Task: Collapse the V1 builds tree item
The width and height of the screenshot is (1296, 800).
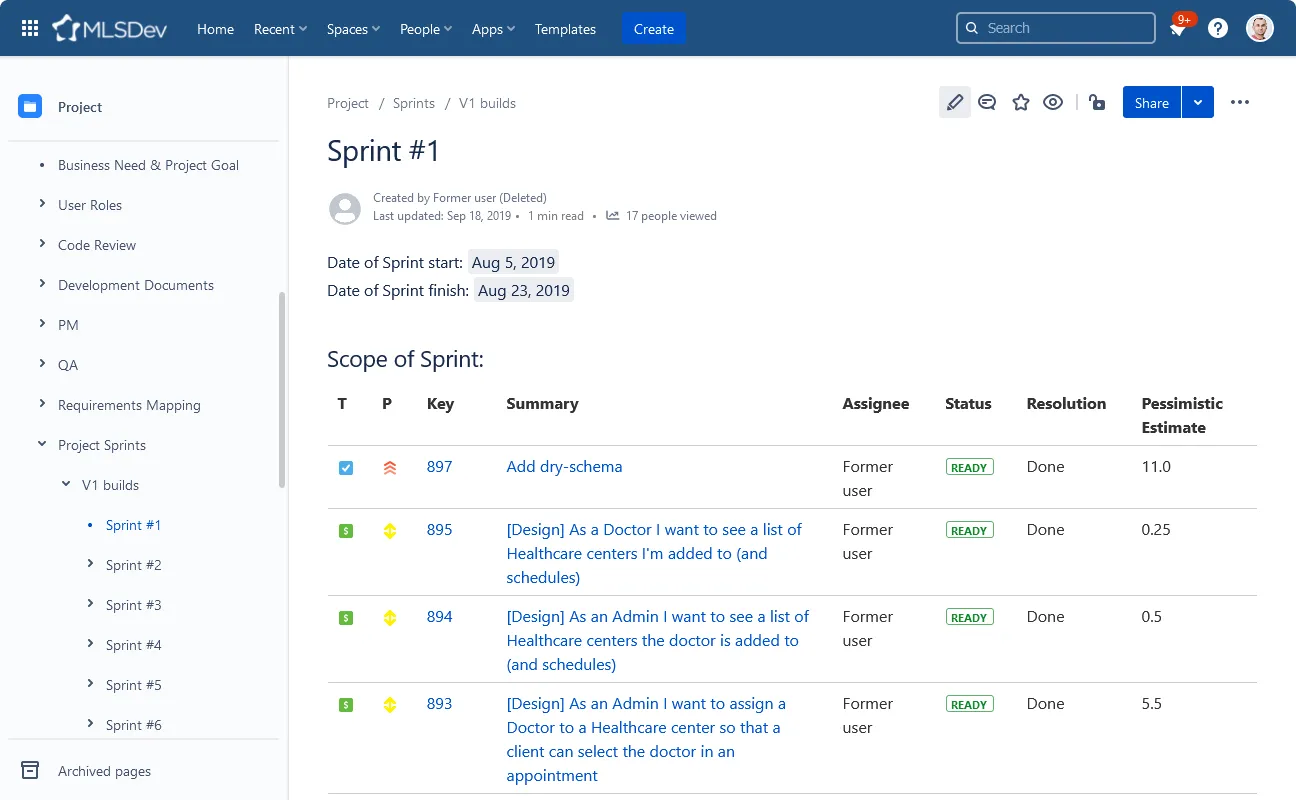Action: click(67, 485)
